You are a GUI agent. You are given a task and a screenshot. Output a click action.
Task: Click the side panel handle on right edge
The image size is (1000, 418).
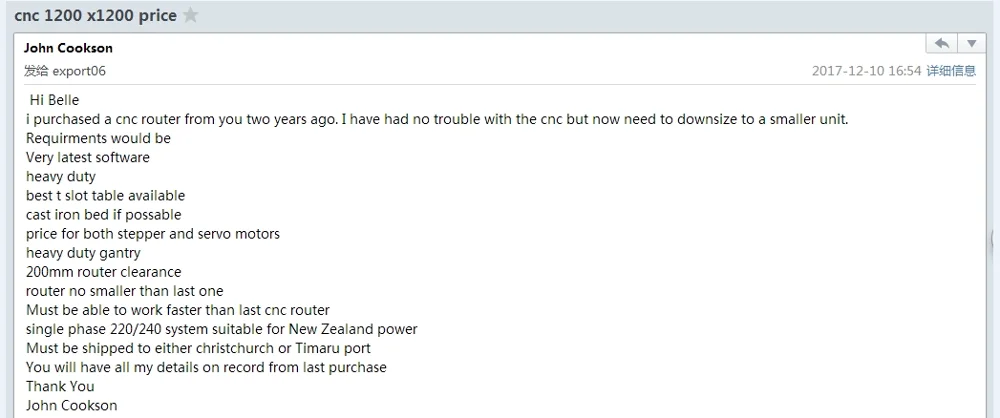click(994, 240)
